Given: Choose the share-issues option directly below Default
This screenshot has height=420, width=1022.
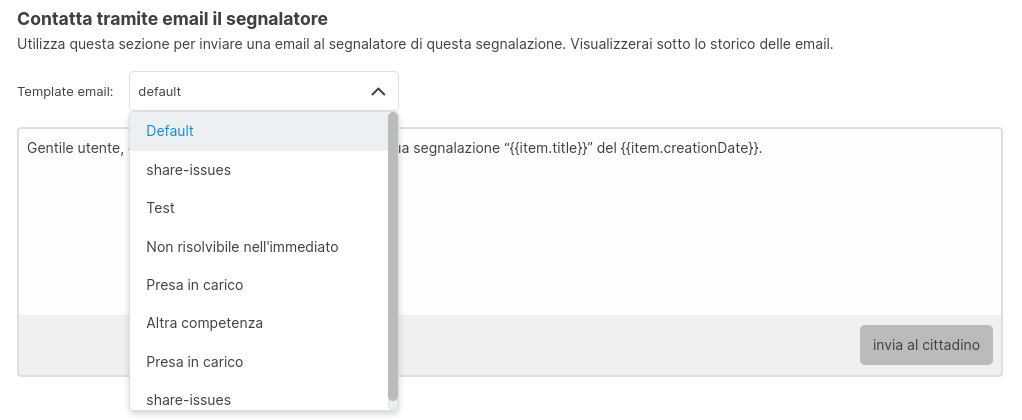Looking at the screenshot, I should (x=188, y=170).
